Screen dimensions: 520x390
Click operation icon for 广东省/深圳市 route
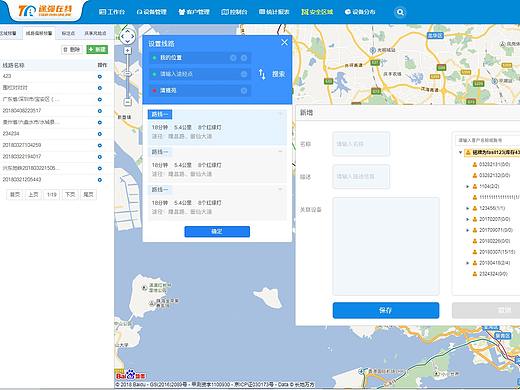click(x=100, y=99)
